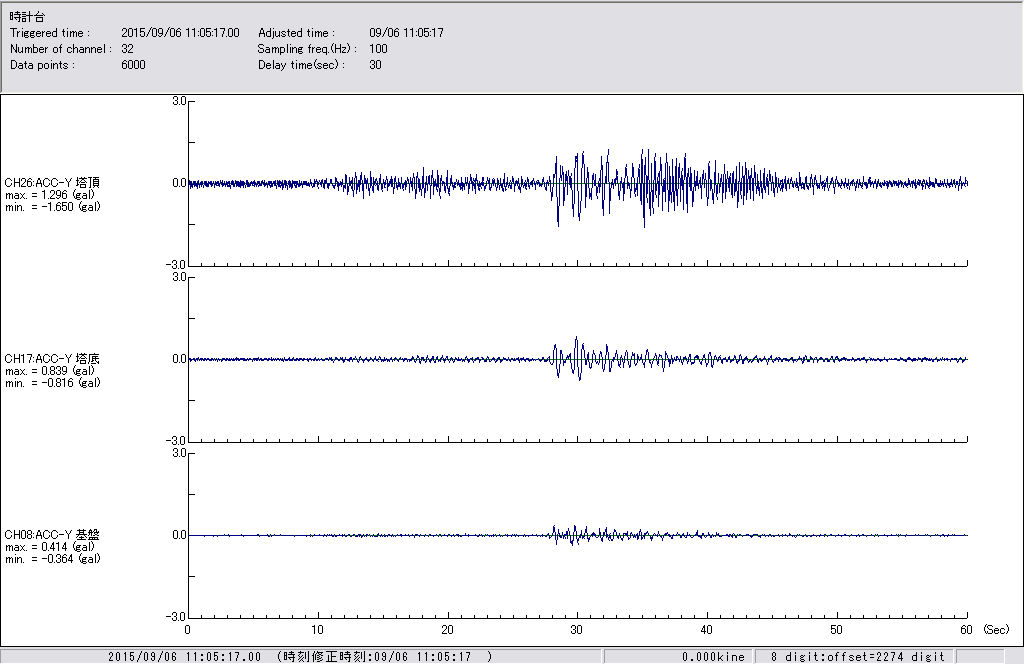Click the 0.000kine status bar field
1024x664 pixels.
point(713,657)
